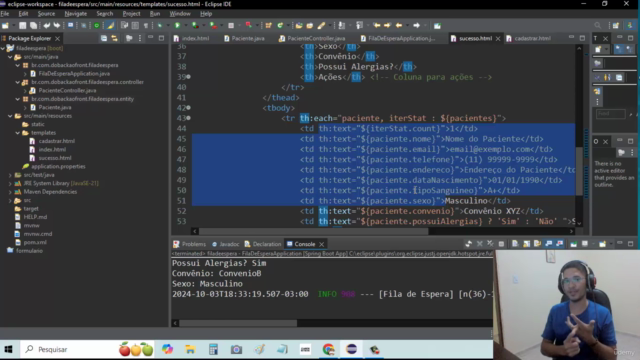Open the Window menu

pyautogui.click(x=180, y=13)
